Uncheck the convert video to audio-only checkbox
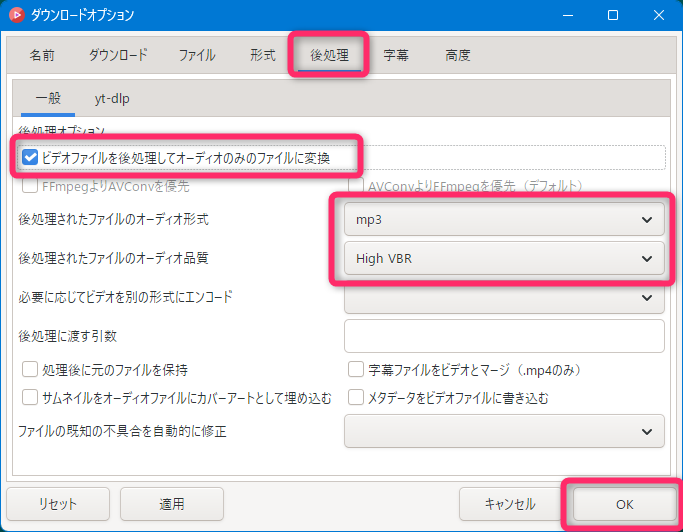The height and width of the screenshot is (532, 683). click(30, 157)
